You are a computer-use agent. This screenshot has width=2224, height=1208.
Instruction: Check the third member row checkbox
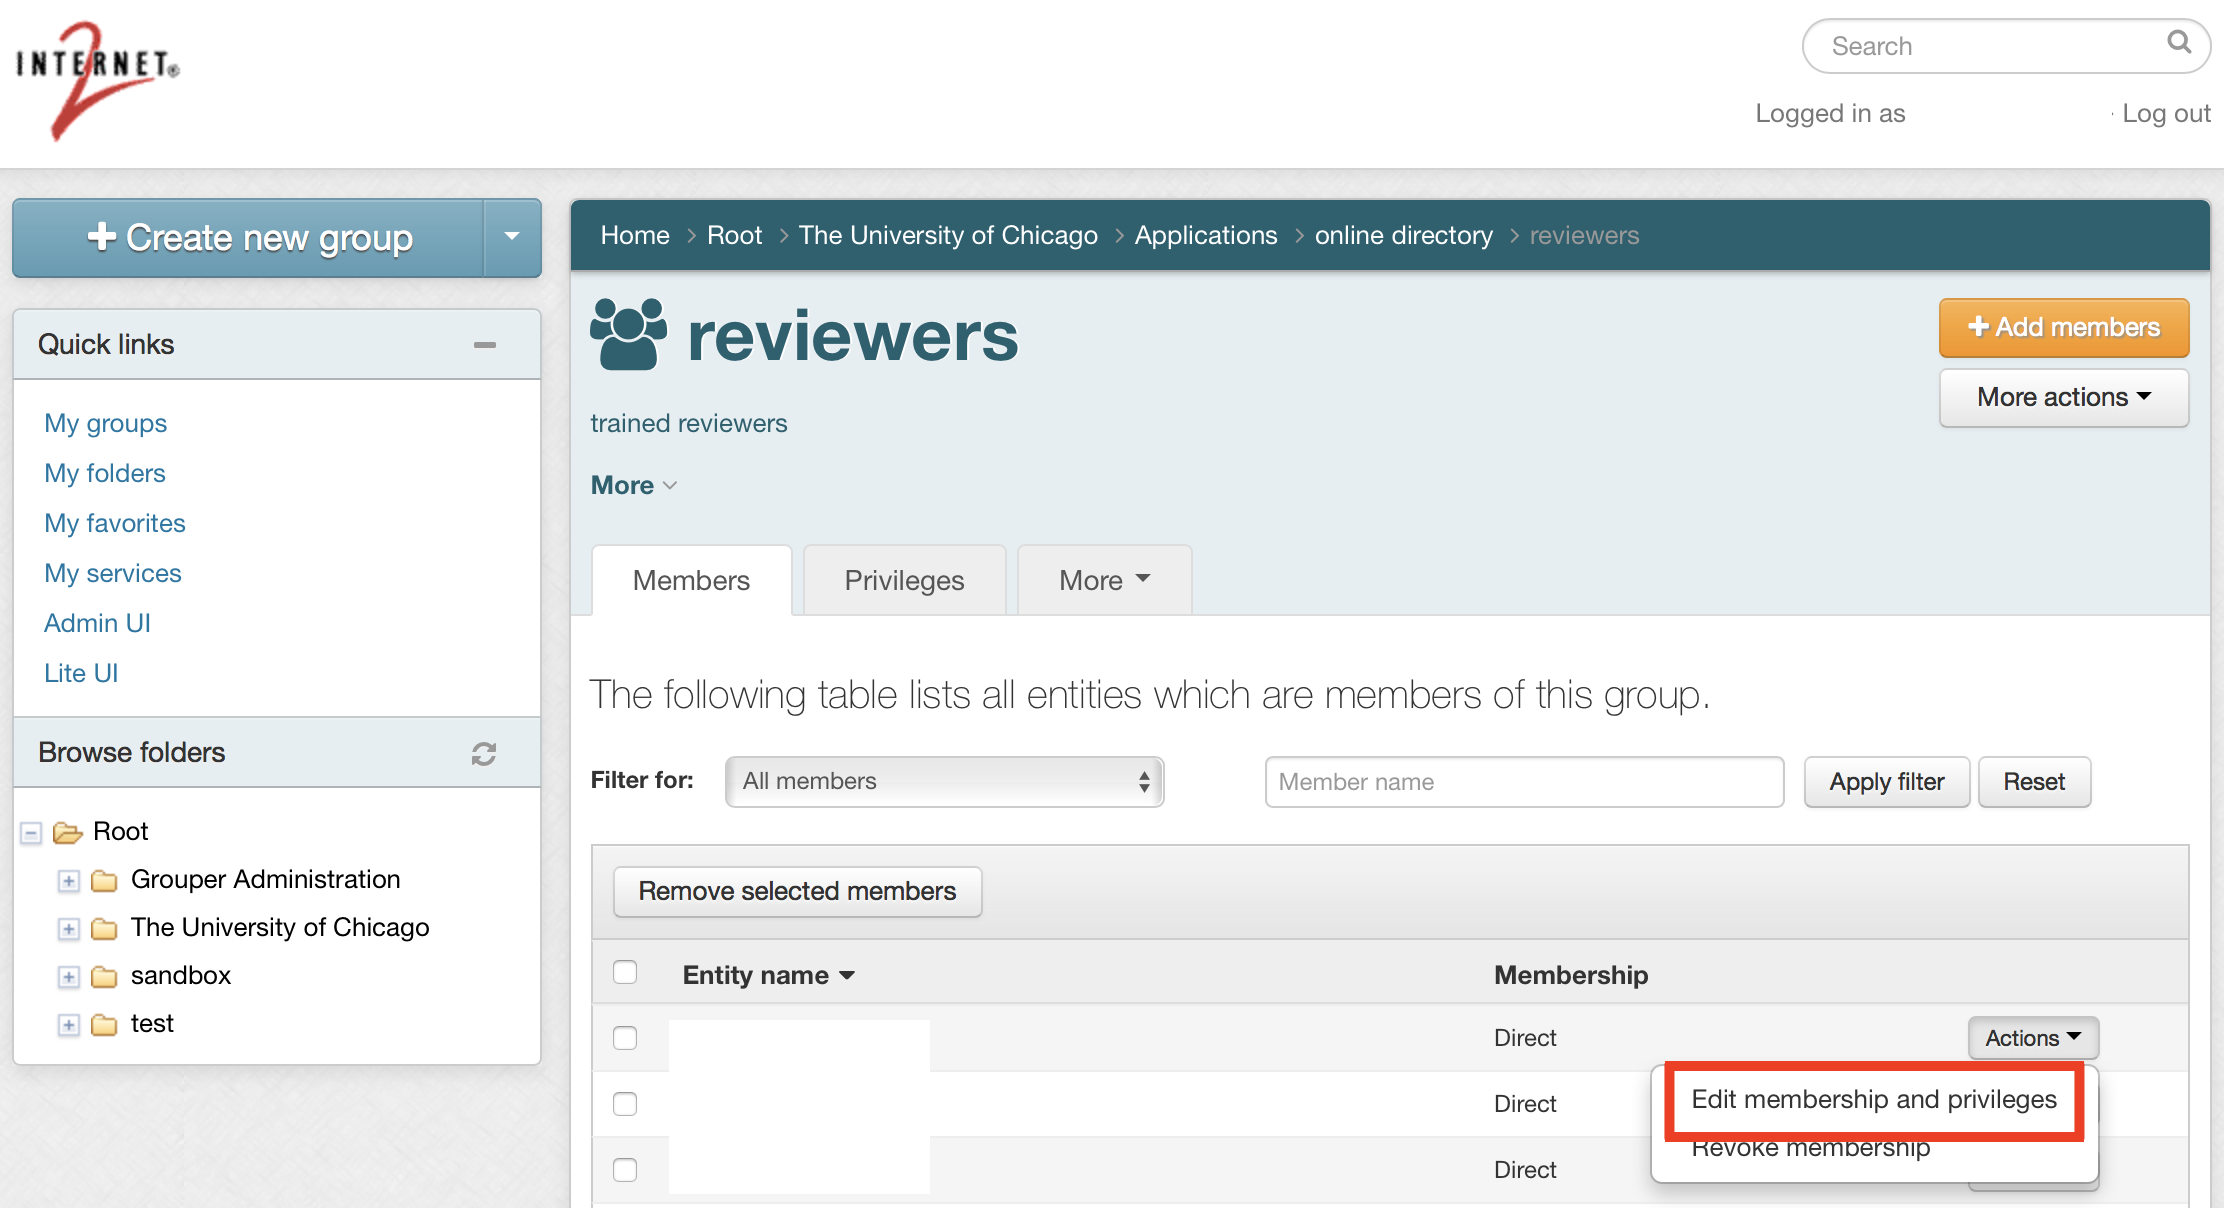point(625,1169)
